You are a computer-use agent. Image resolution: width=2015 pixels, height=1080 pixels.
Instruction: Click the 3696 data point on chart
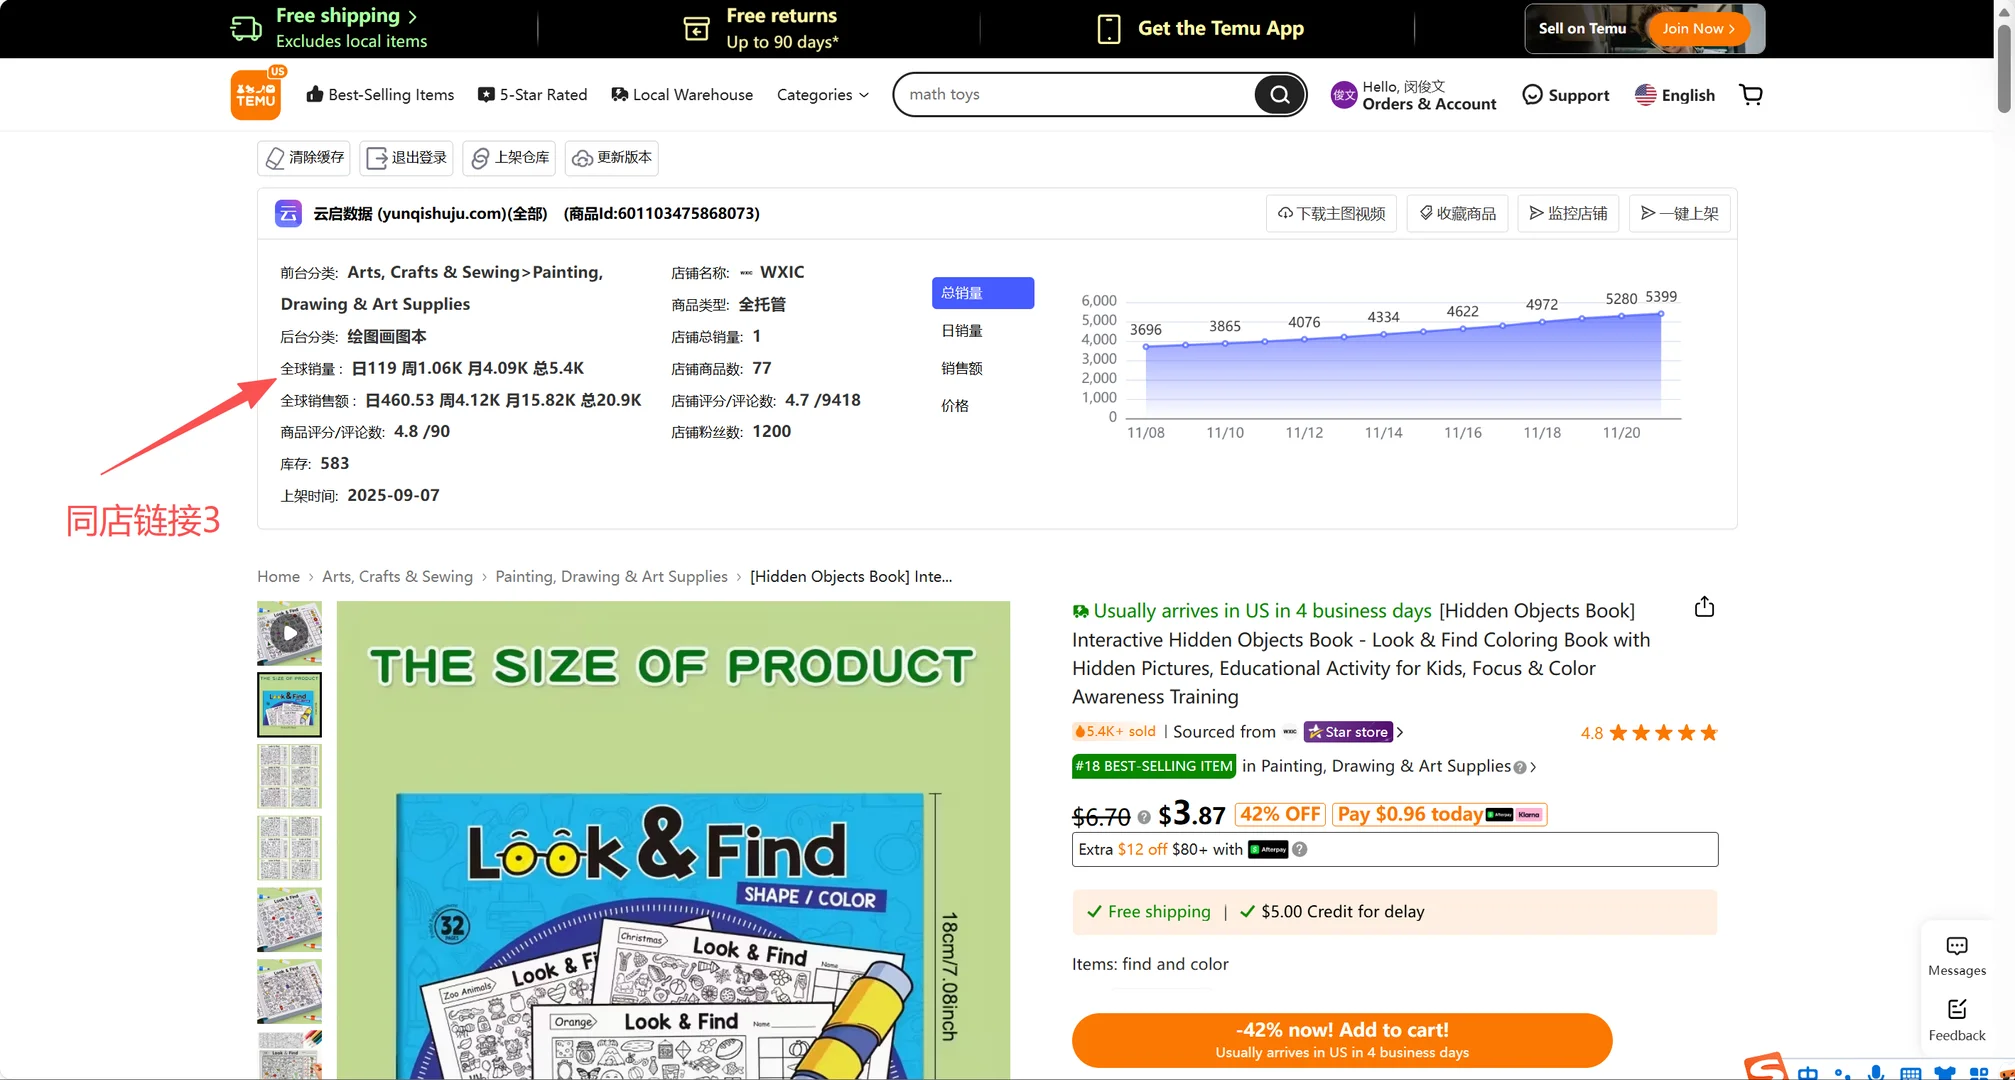[x=1146, y=347]
